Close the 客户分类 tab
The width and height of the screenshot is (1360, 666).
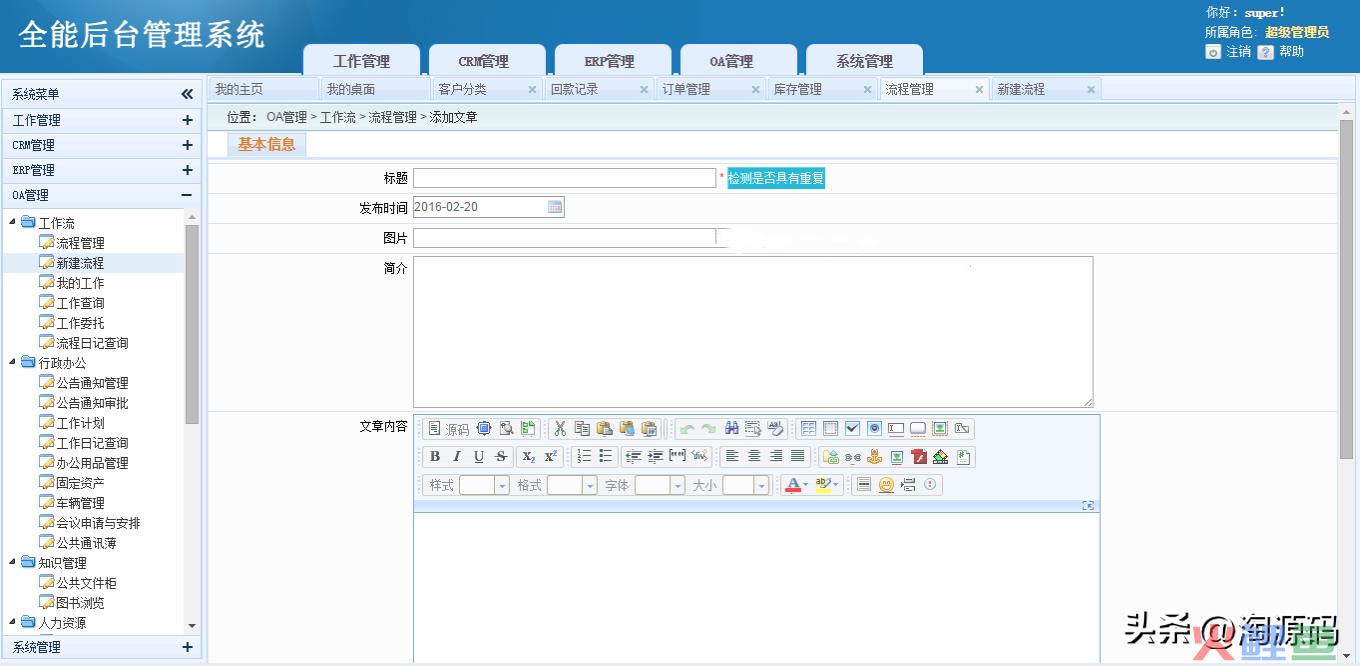[532, 90]
